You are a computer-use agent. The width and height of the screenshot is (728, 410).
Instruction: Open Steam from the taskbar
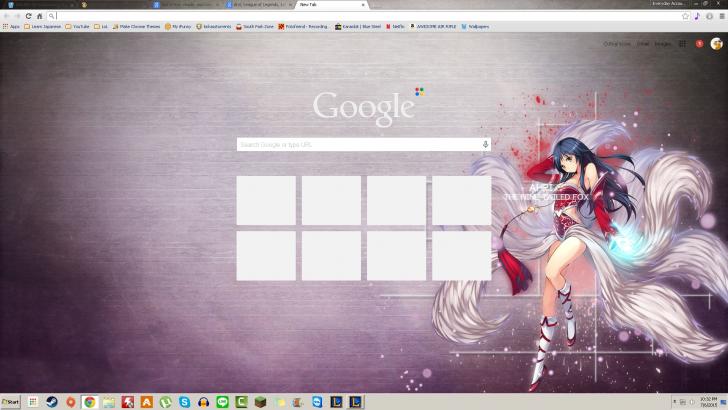pyautogui.click(x=52, y=402)
